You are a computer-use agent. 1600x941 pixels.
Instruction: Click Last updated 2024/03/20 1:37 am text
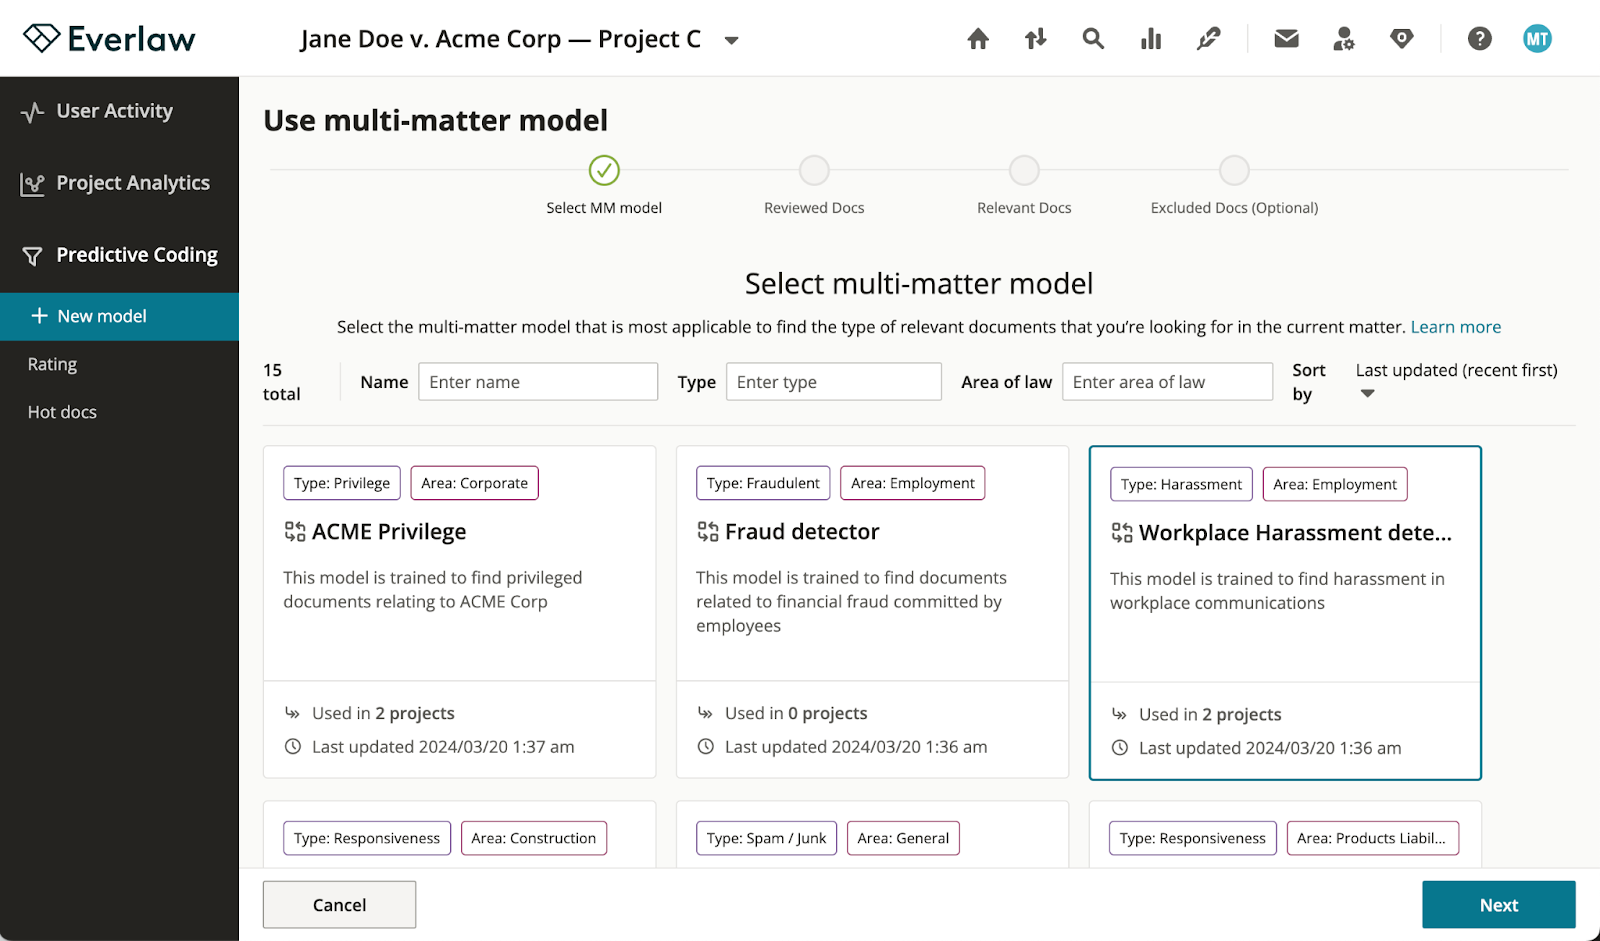point(443,747)
